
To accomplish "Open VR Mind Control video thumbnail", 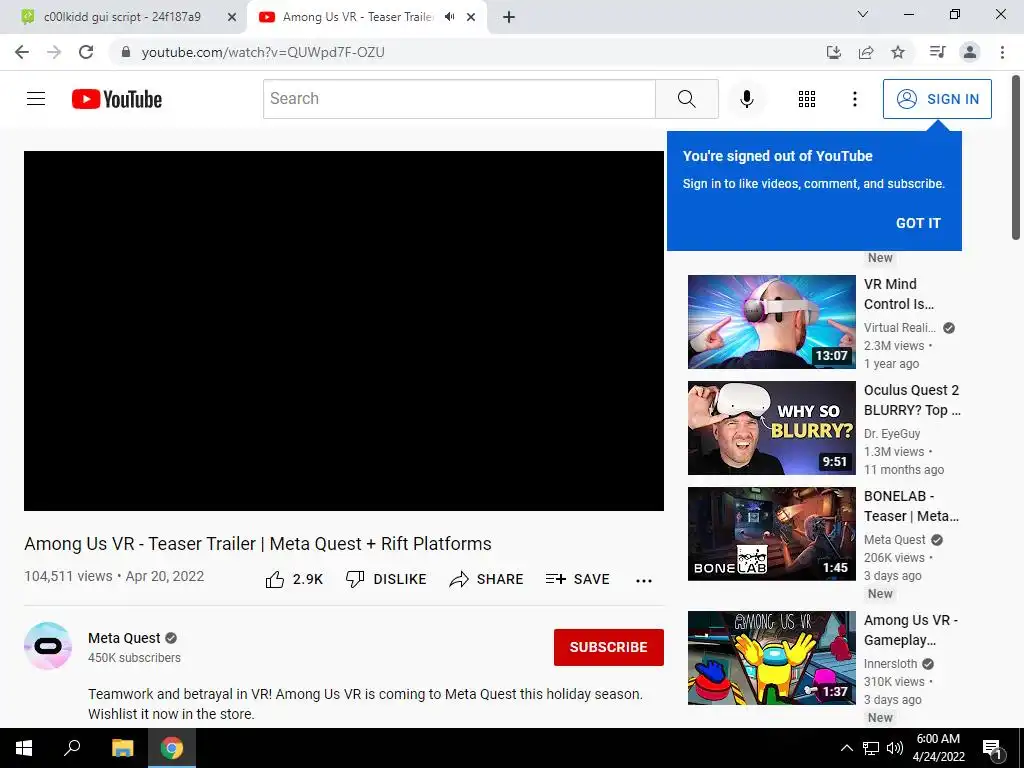I will [771, 322].
